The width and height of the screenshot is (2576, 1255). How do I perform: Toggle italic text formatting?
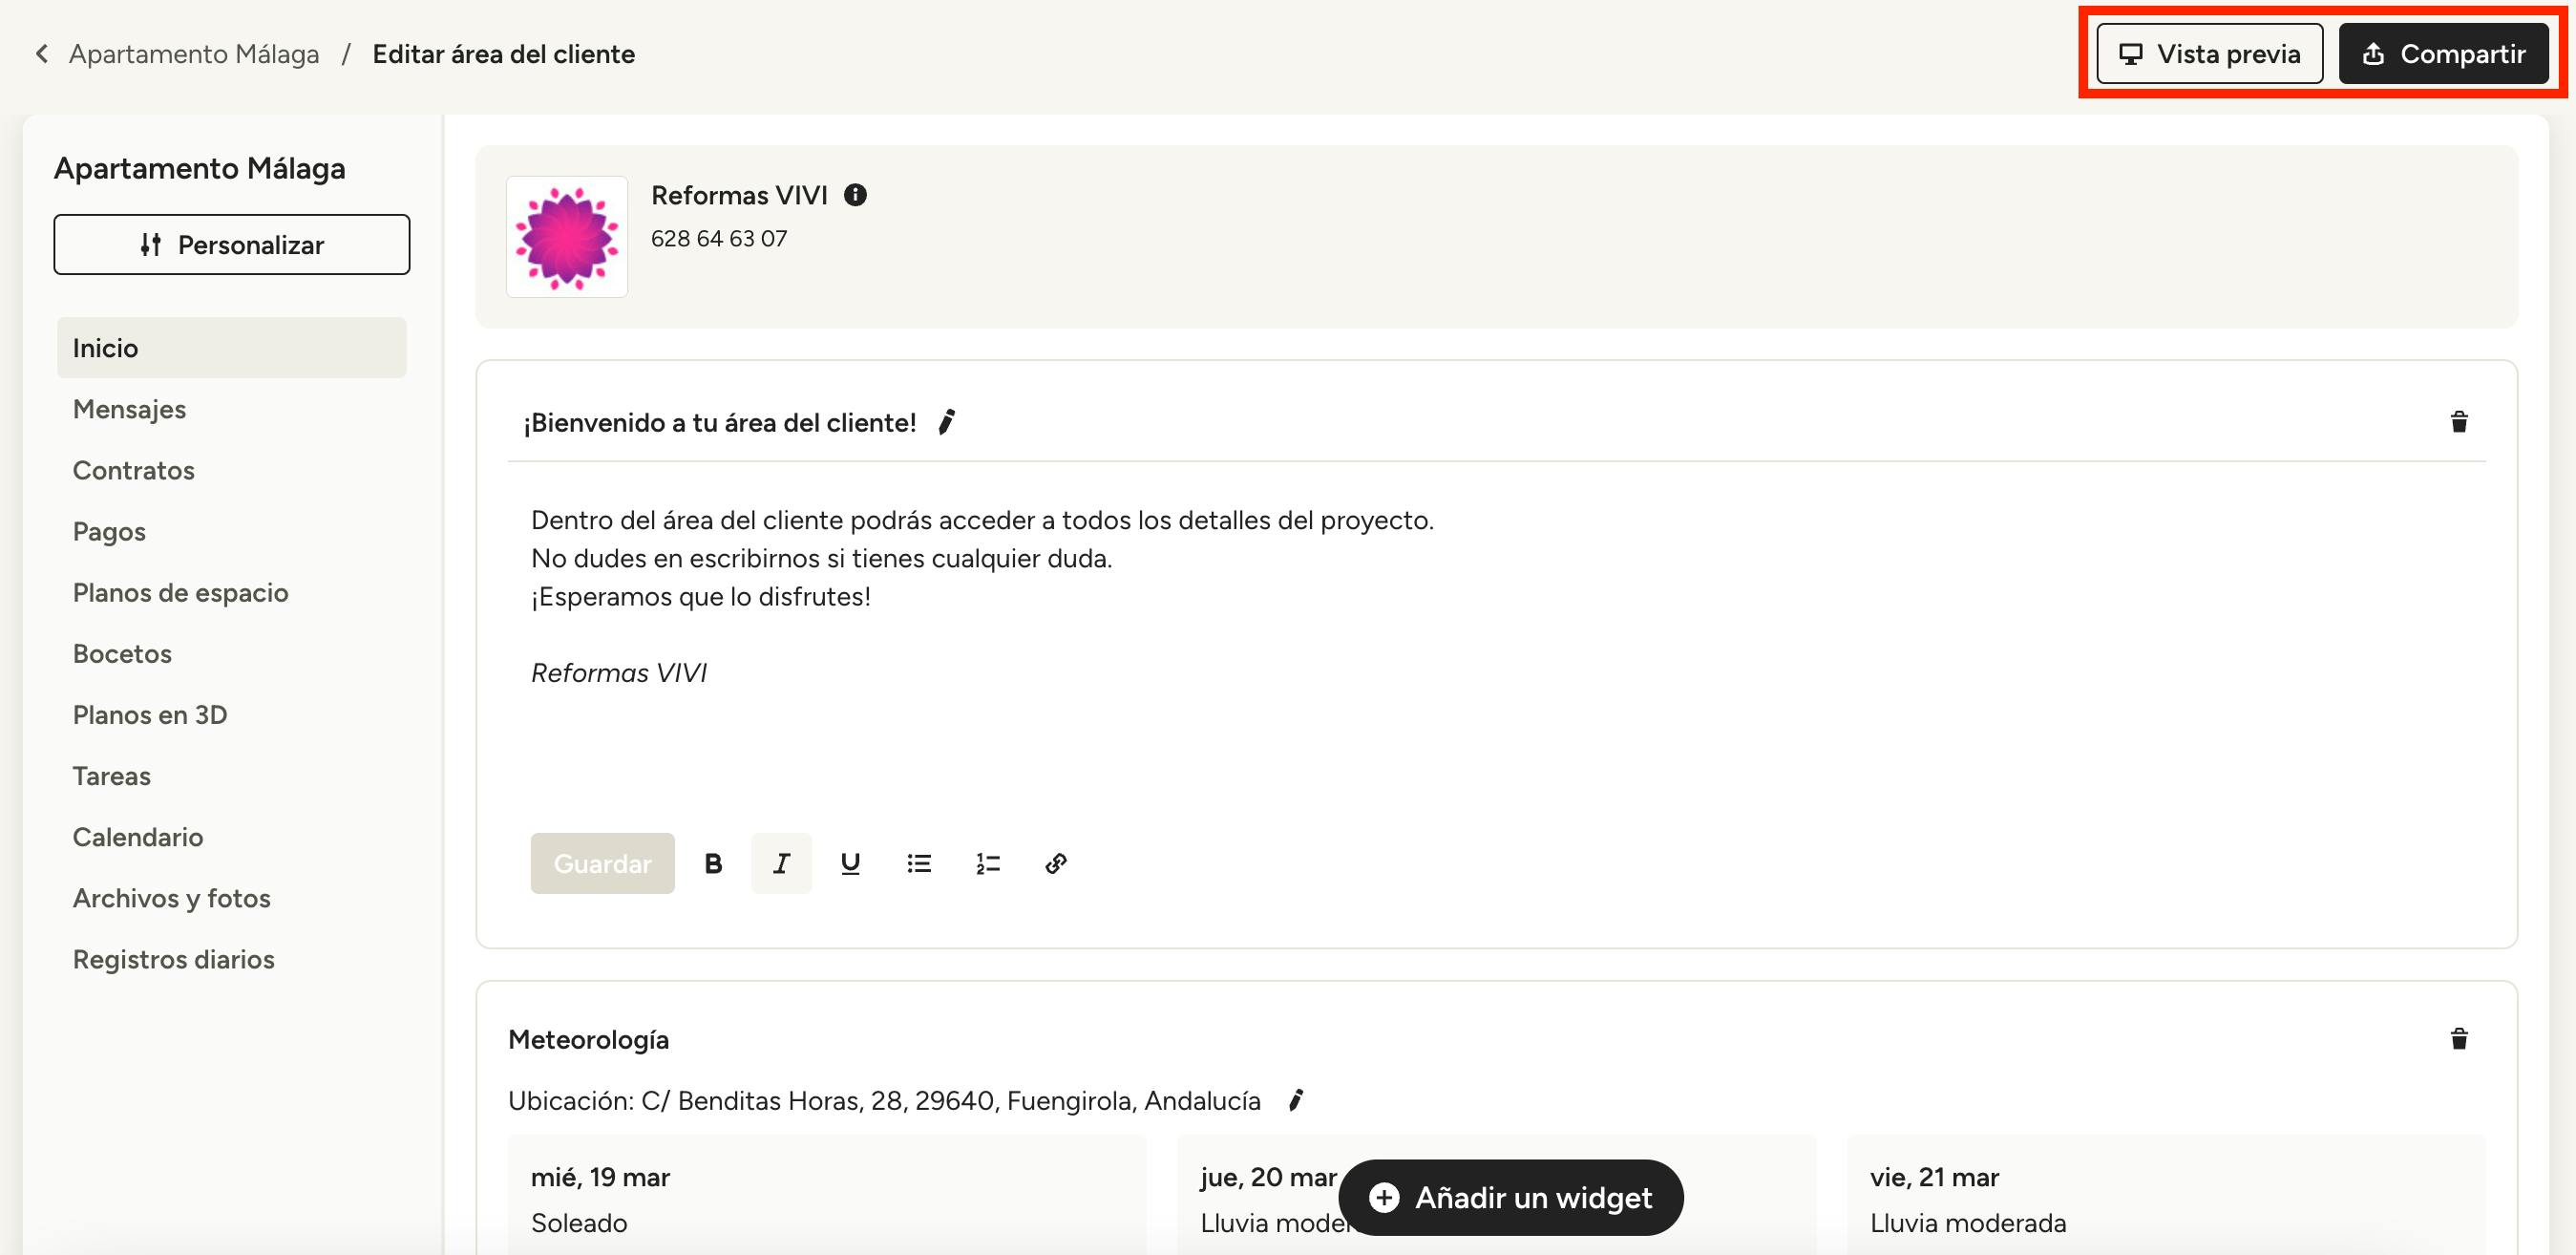click(x=781, y=863)
